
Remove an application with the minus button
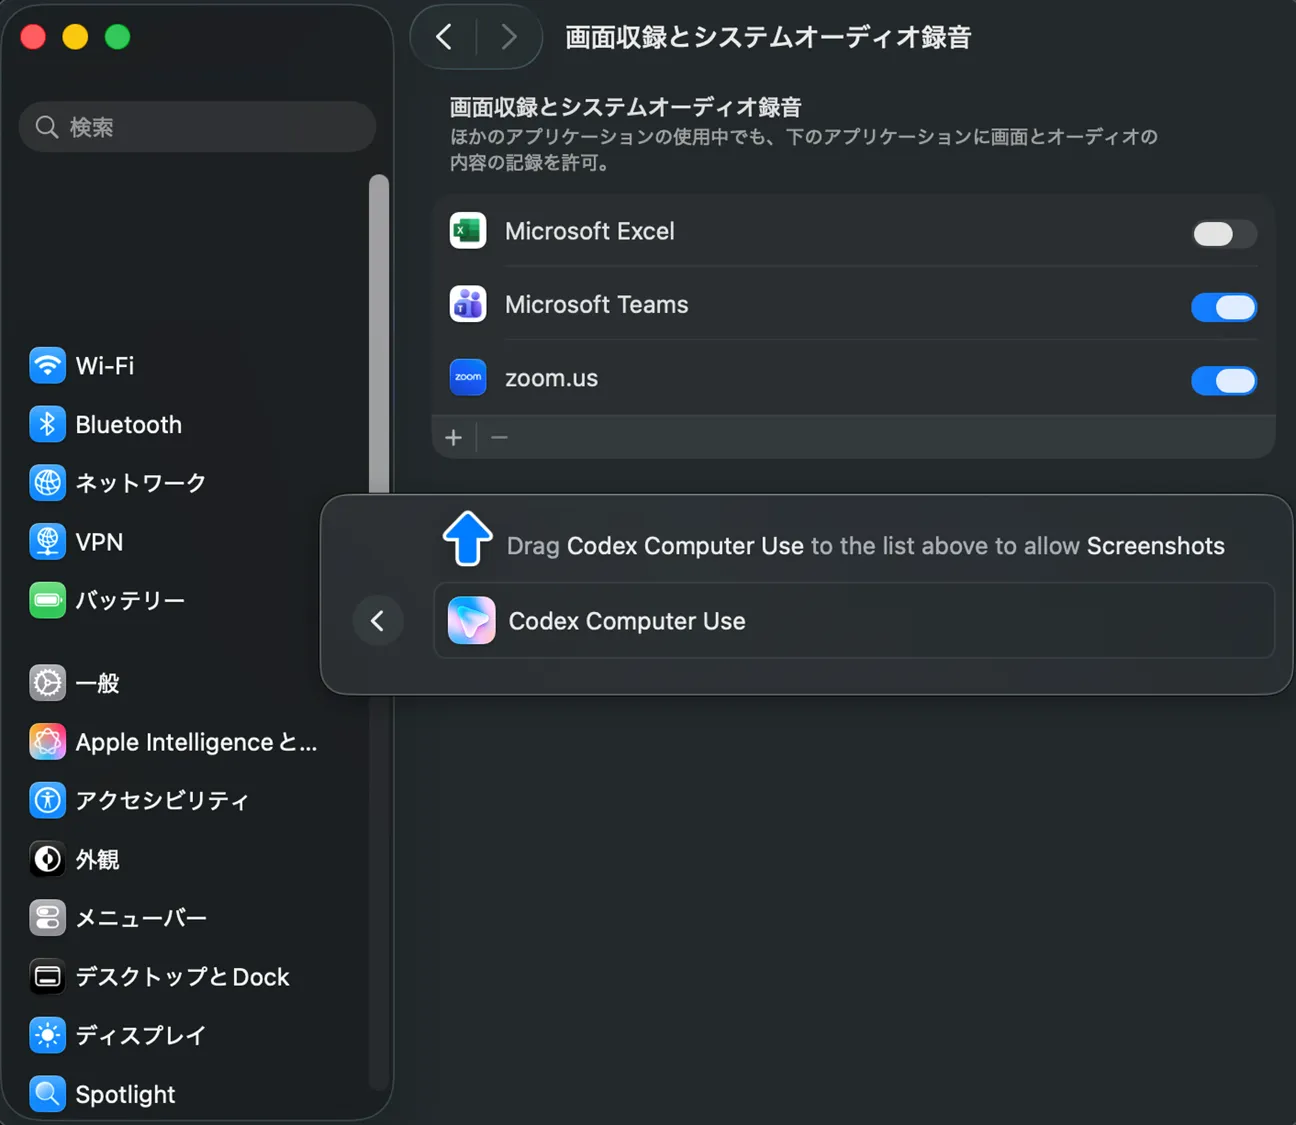pos(499,437)
